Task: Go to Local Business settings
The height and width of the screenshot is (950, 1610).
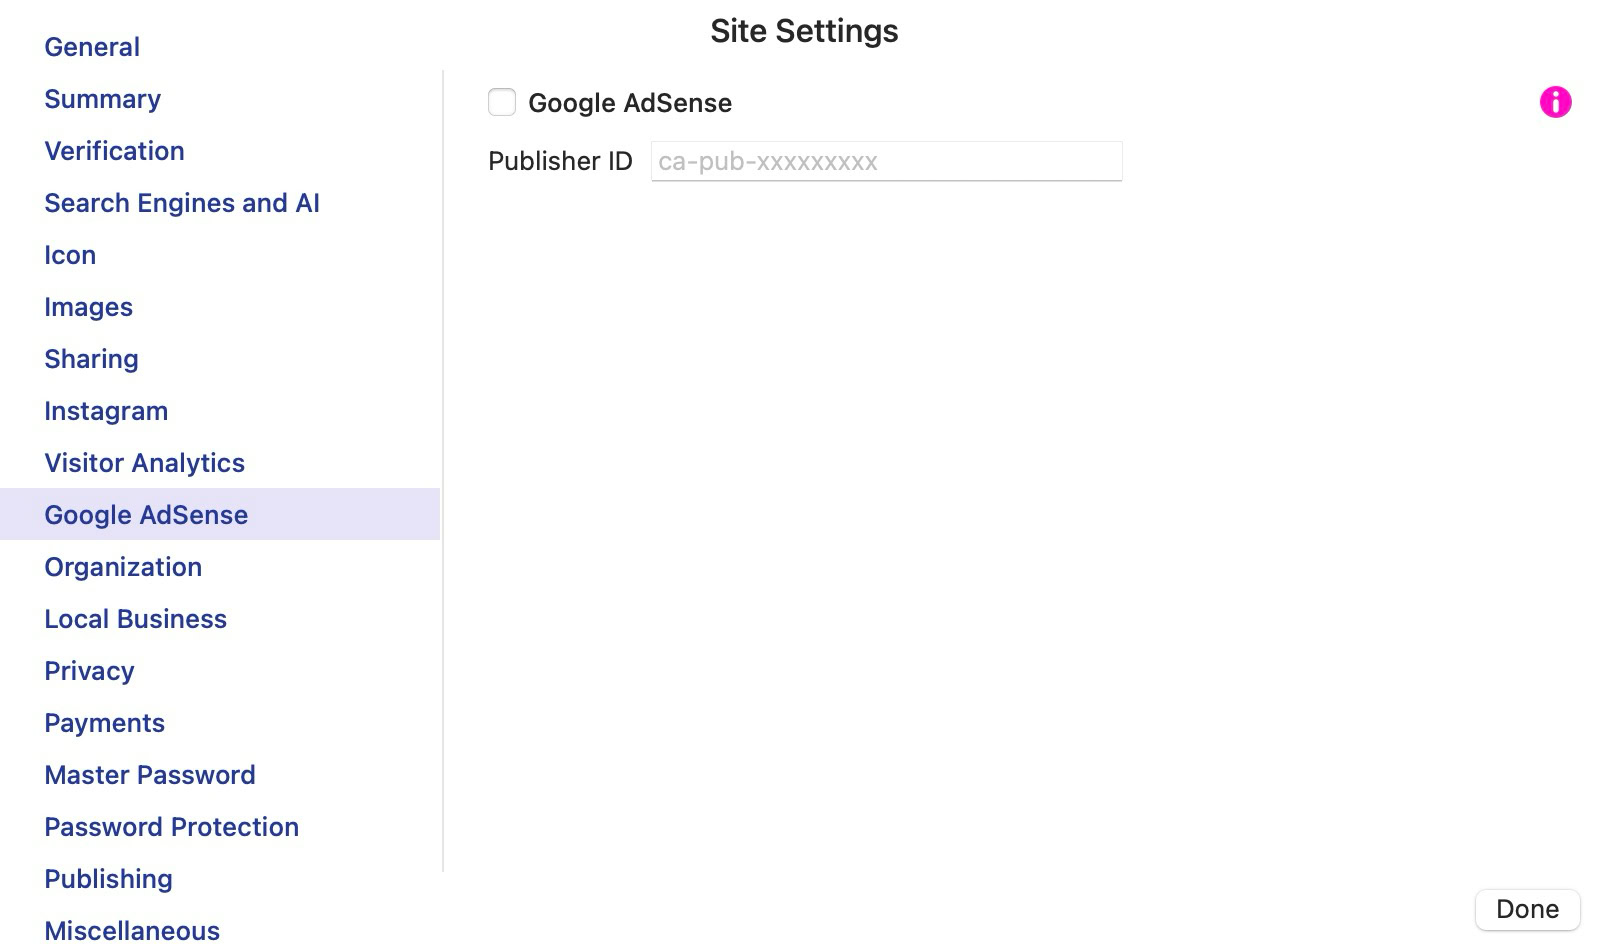Action: click(135, 619)
